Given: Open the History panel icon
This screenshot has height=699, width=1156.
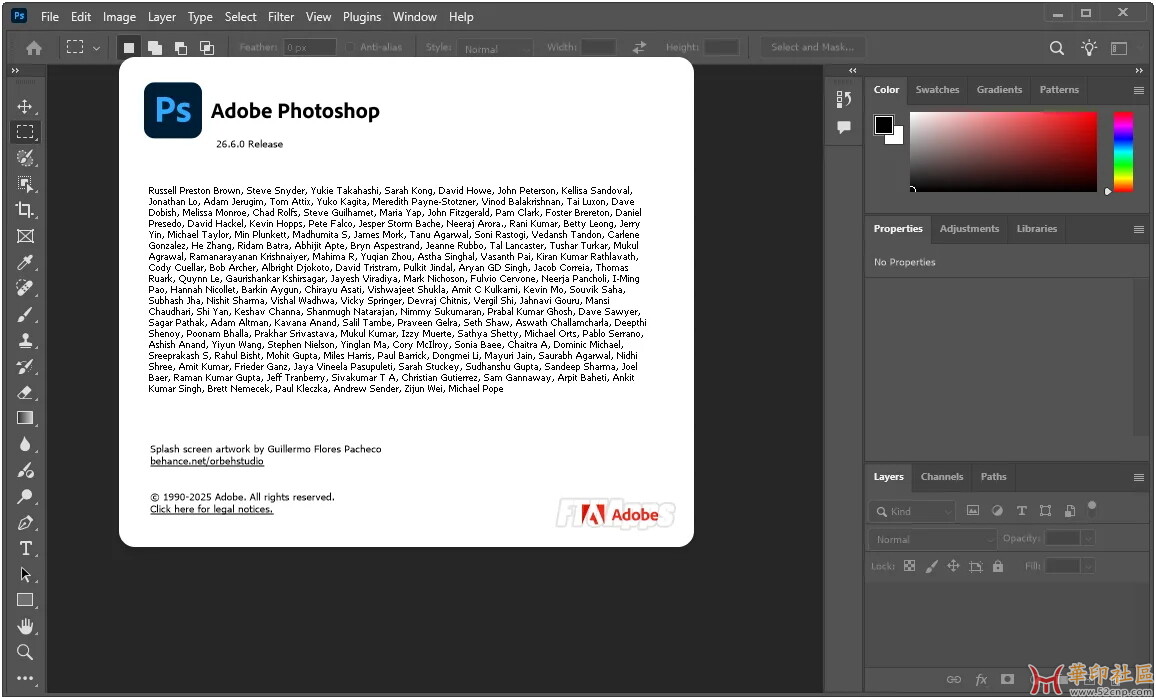Looking at the screenshot, I should (844, 99).
